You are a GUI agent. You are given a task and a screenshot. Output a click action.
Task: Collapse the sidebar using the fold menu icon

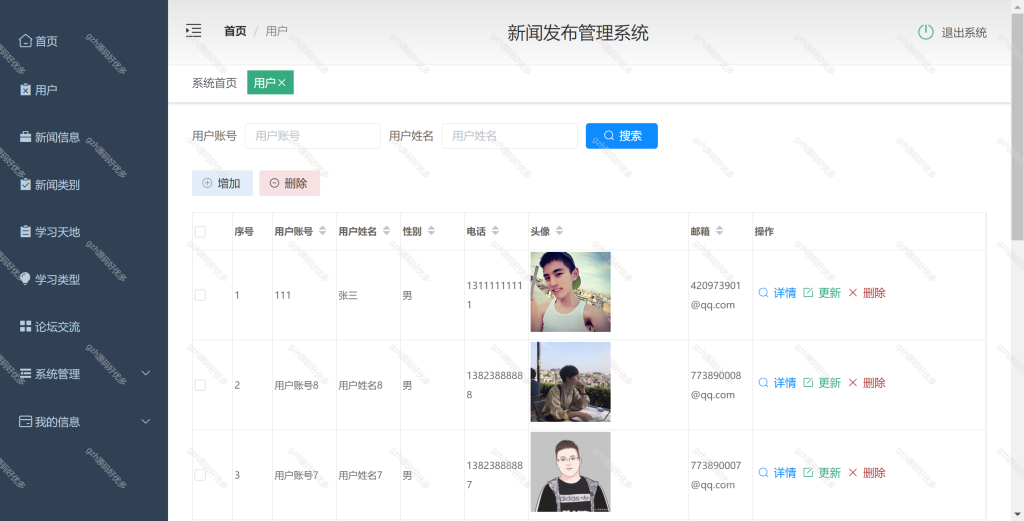click(x=193, y=31)
